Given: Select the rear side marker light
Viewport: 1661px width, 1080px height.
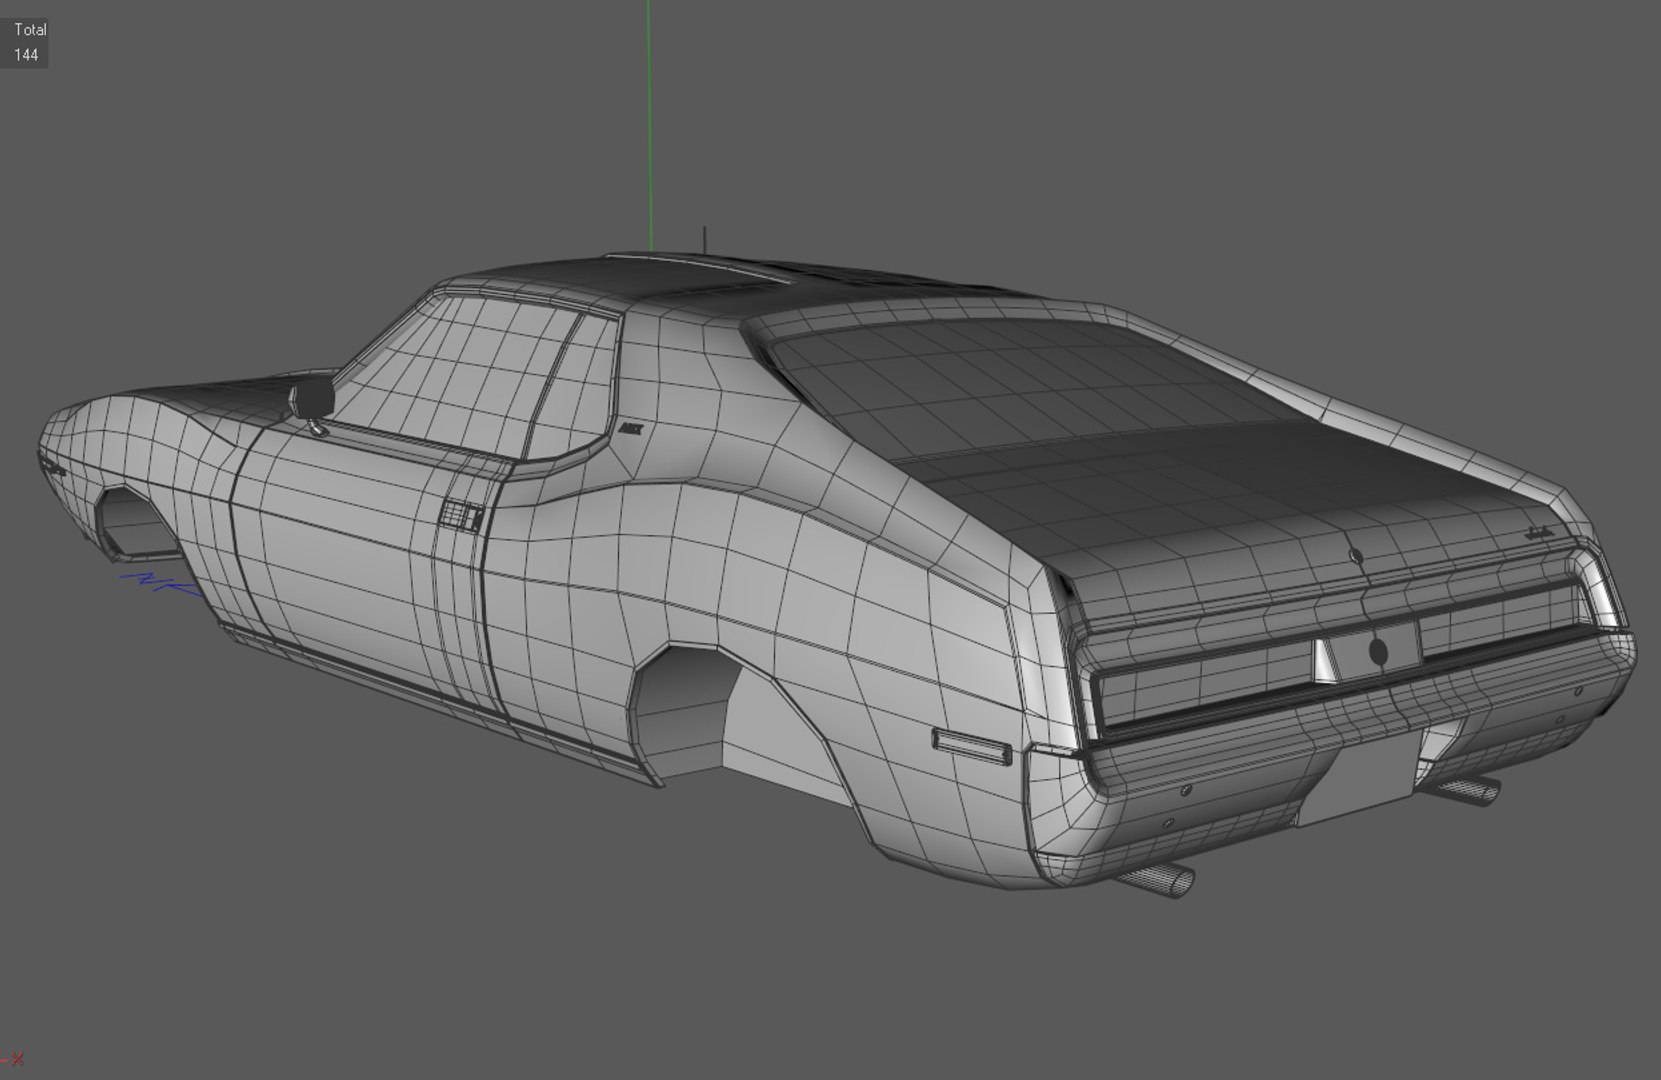Looking at the screenshot, I should point(971,746).
